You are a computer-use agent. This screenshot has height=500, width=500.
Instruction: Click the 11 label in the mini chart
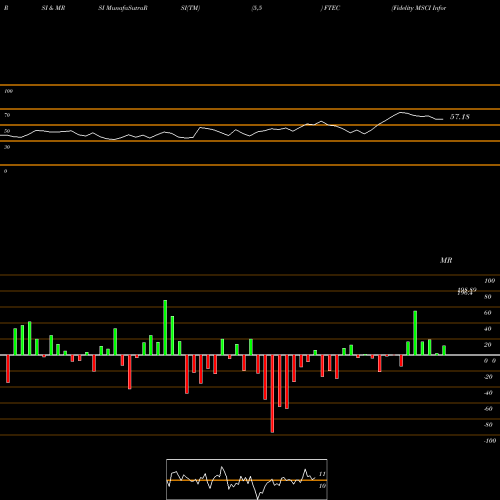(x=322, y=474)
